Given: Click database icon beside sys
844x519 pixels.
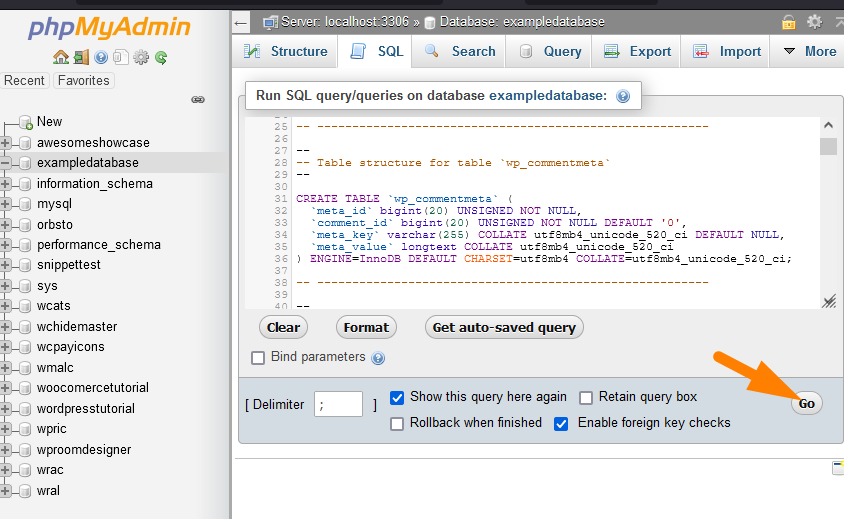Looking at the screenshot, I should 25,286.
